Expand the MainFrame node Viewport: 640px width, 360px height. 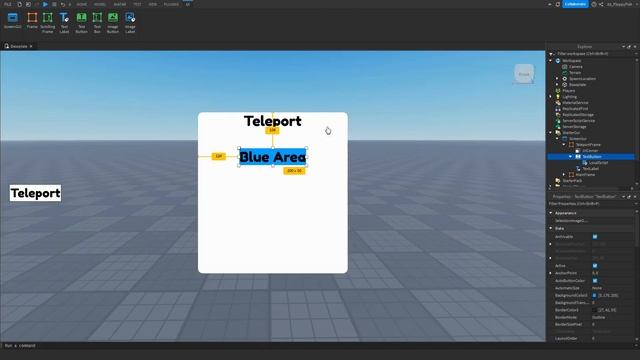pos(564,175)
